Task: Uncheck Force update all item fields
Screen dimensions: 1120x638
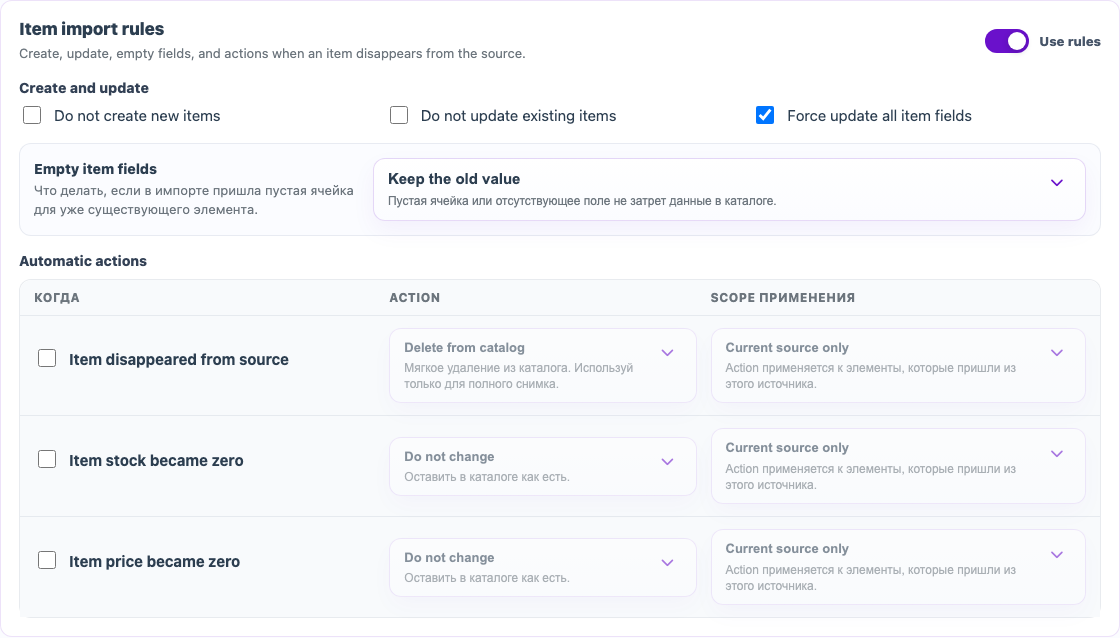Action: tap(765, 115)
